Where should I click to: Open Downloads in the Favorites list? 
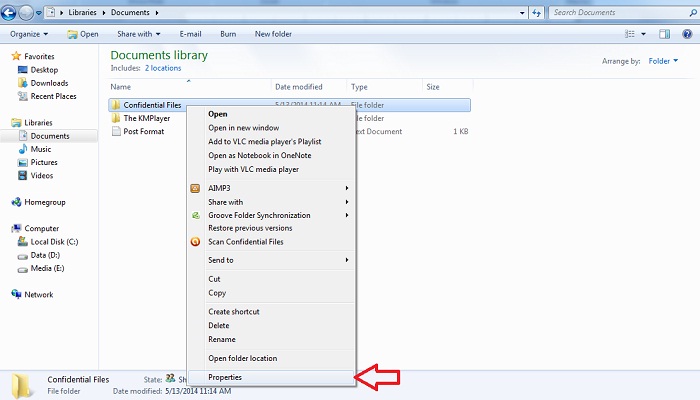(43, 83)
